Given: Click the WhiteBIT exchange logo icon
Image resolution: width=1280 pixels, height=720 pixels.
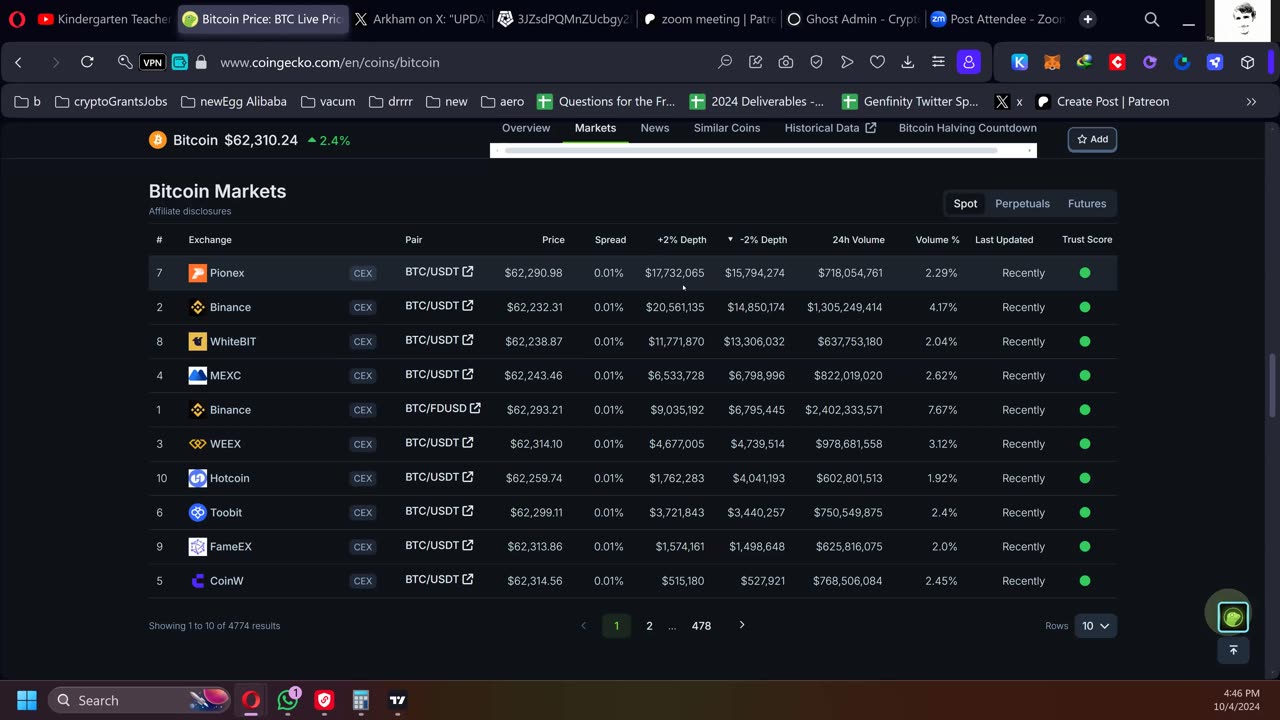Looking at the screenshot, I should 198,341.
